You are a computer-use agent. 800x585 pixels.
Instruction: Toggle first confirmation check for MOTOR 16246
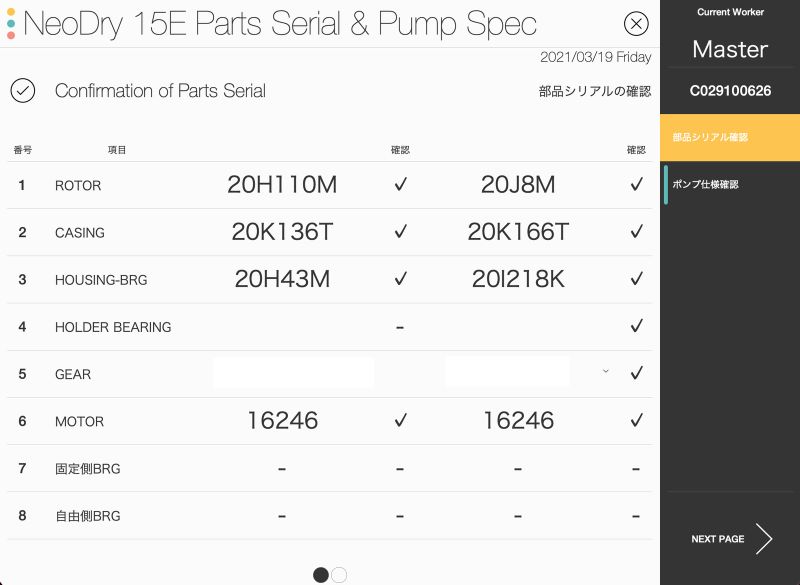tap(401, 420)
